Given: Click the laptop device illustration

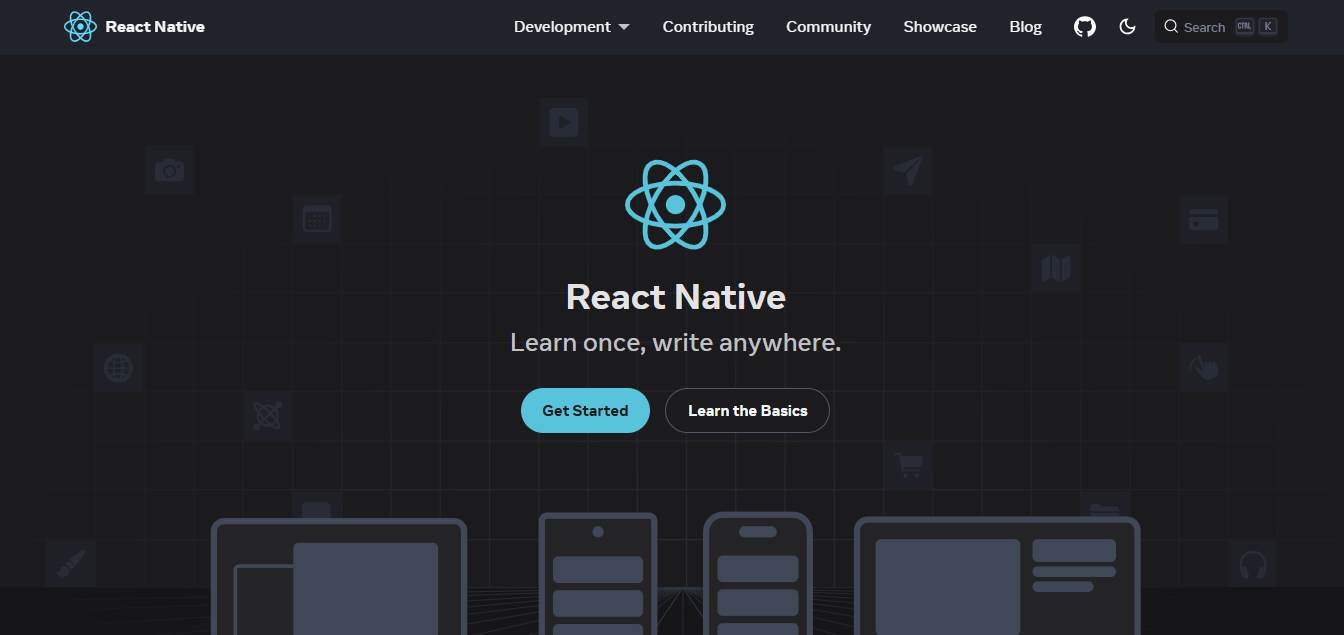Looking at the screenshot, I should (339, 577).
